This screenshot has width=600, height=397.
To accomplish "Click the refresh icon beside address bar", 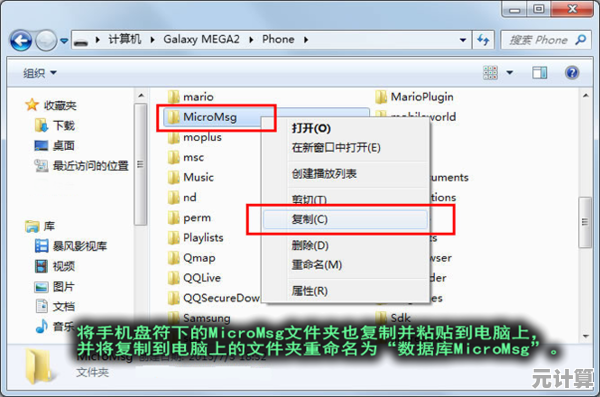I will pyautogui.click(x=483, y=39).
